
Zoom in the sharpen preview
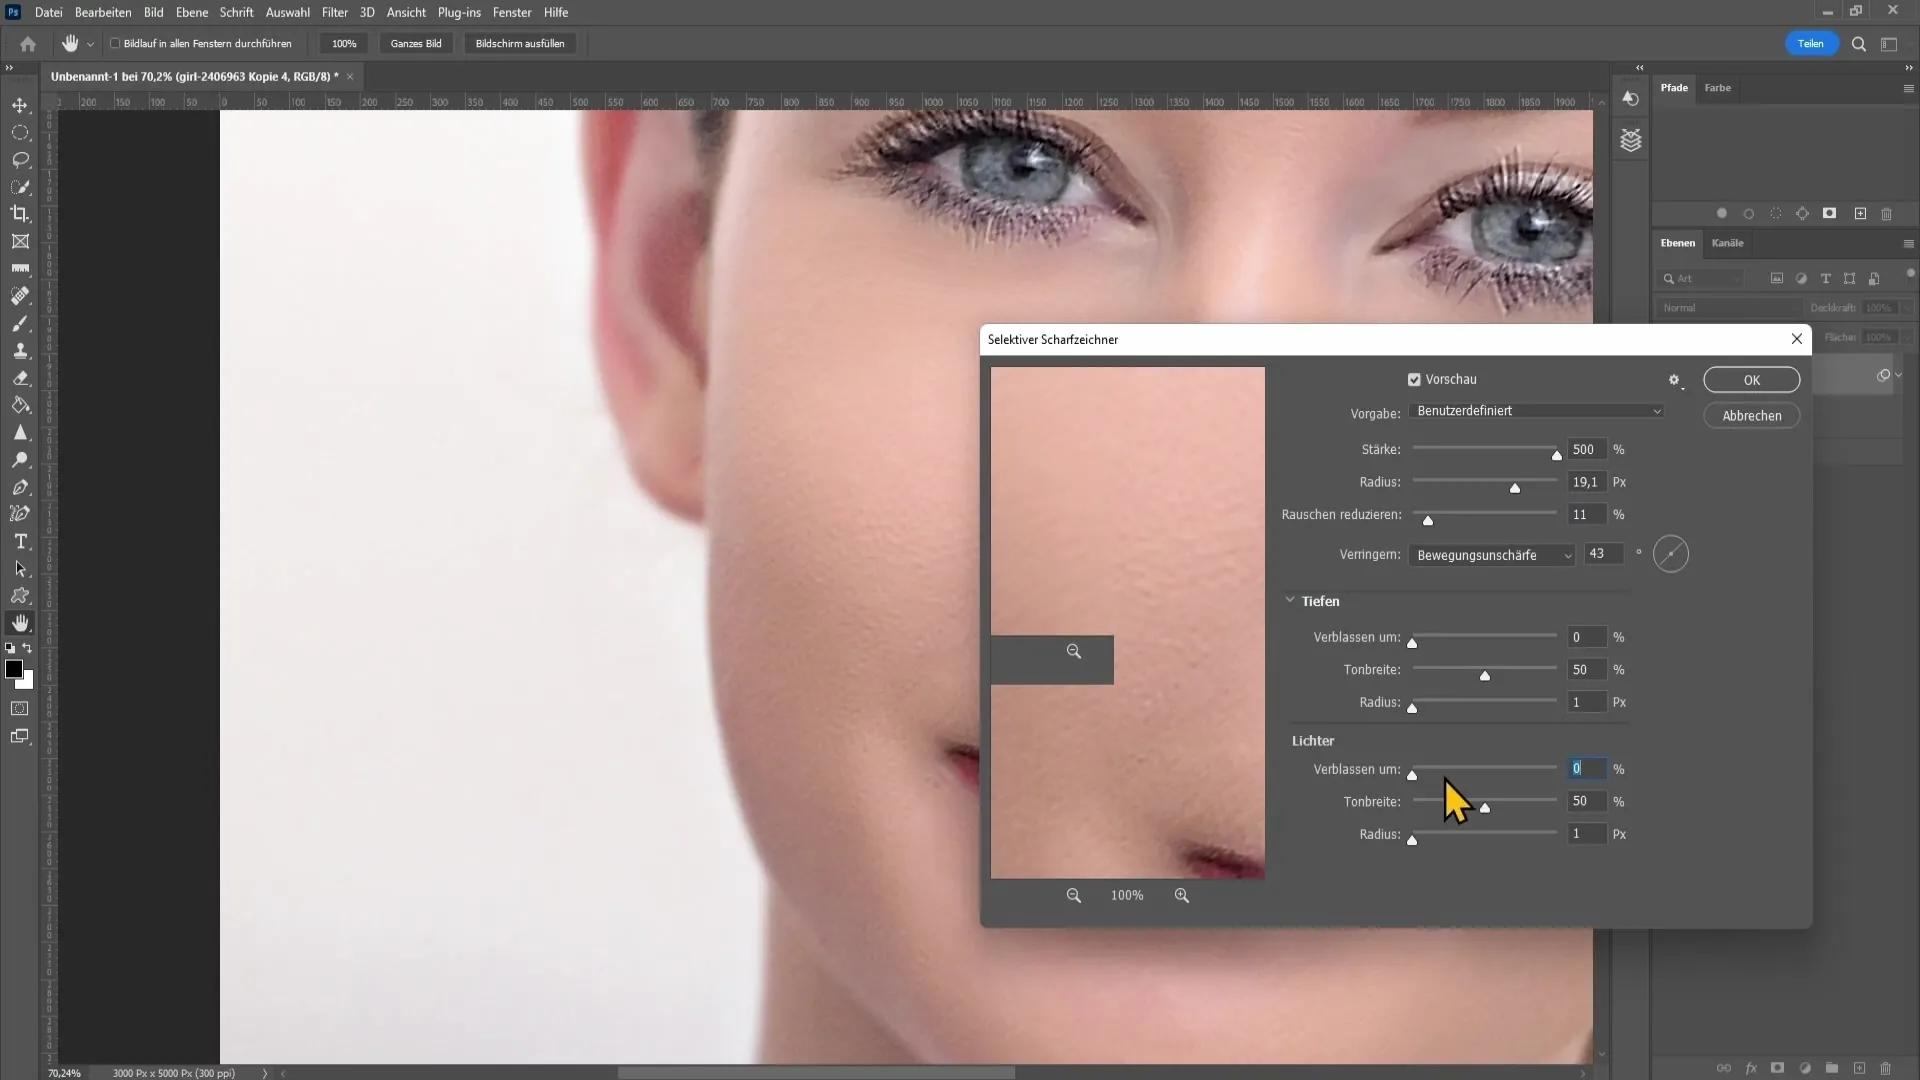pyautogui.click(x=1182, y=895)
